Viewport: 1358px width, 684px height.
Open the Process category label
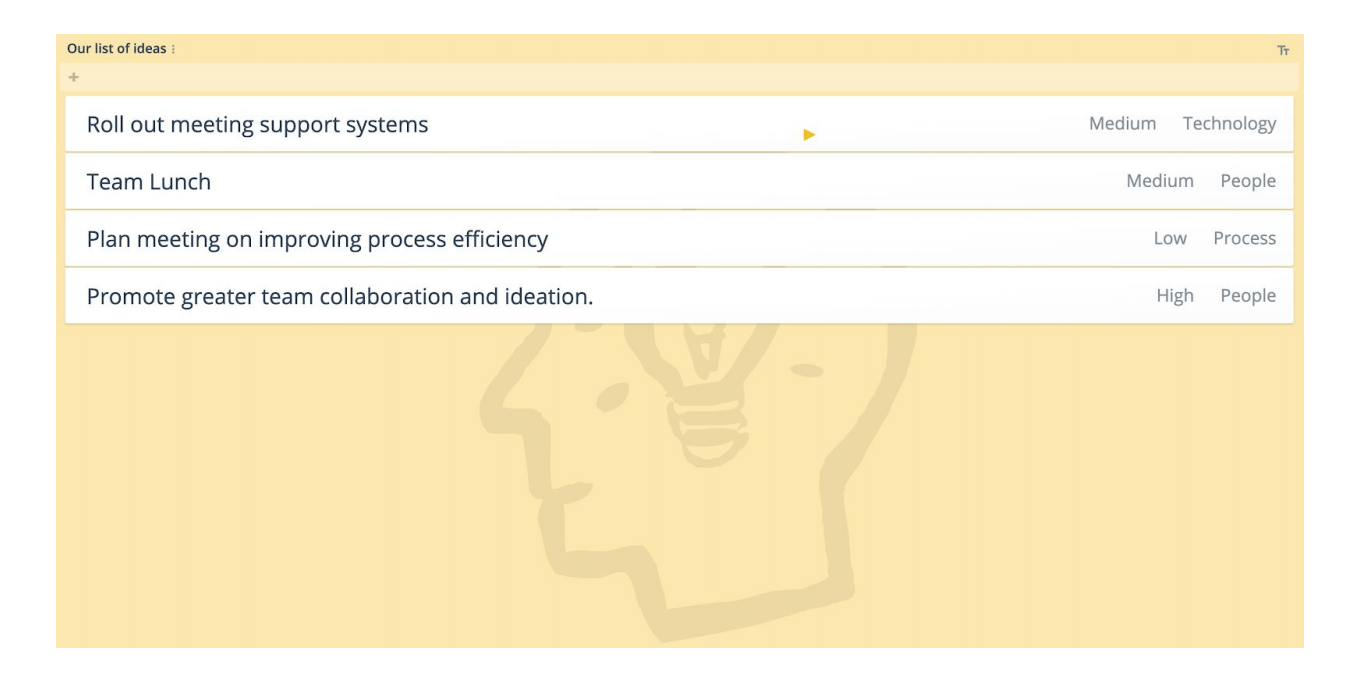point(1245,239)
